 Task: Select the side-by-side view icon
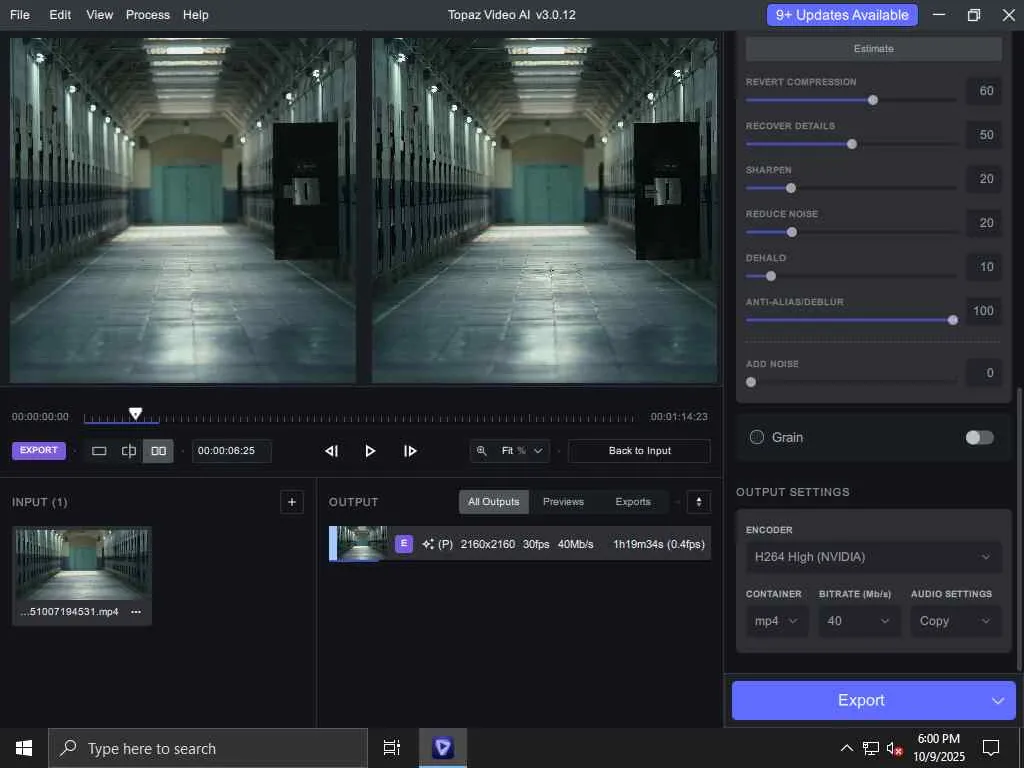[x=158, y=451]
